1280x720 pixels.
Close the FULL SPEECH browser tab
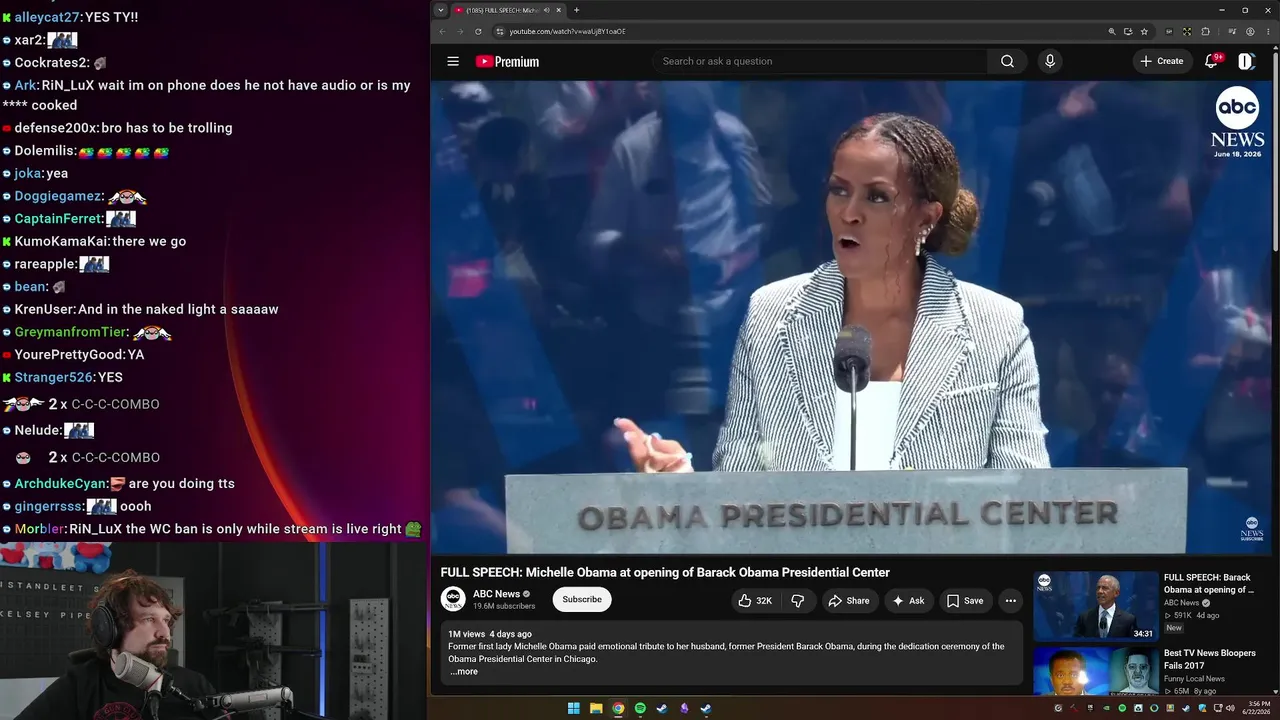coord(560,10)
